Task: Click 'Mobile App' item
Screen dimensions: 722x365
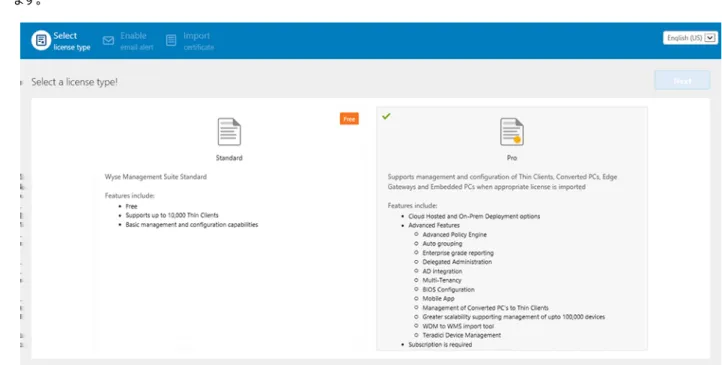Action: (438, 299)
